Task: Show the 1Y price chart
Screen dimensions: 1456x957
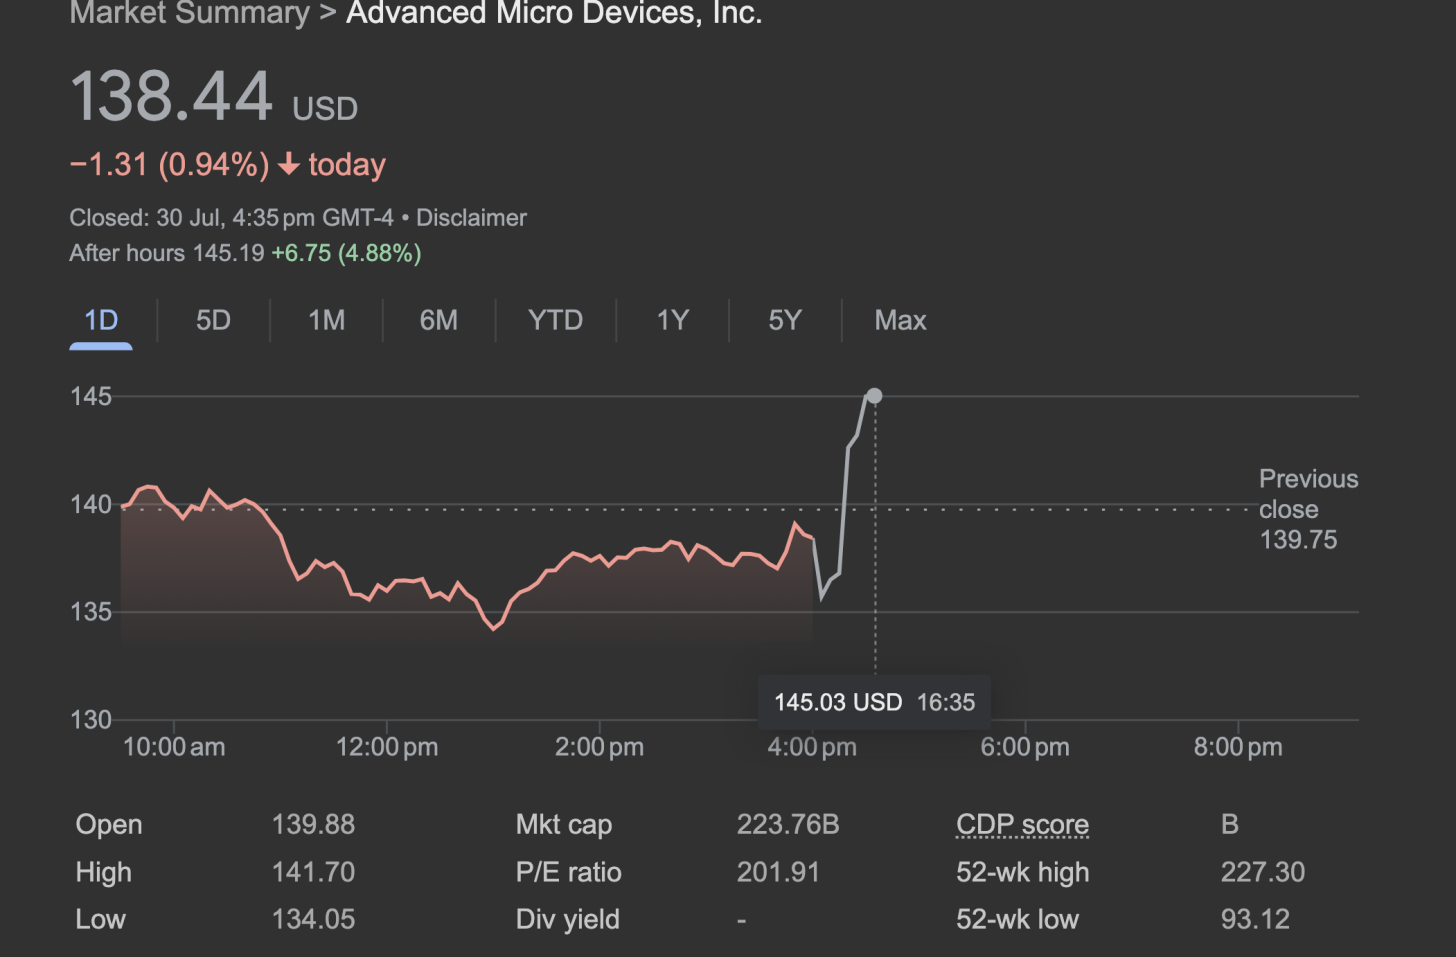Action: (x=672, y=321)
